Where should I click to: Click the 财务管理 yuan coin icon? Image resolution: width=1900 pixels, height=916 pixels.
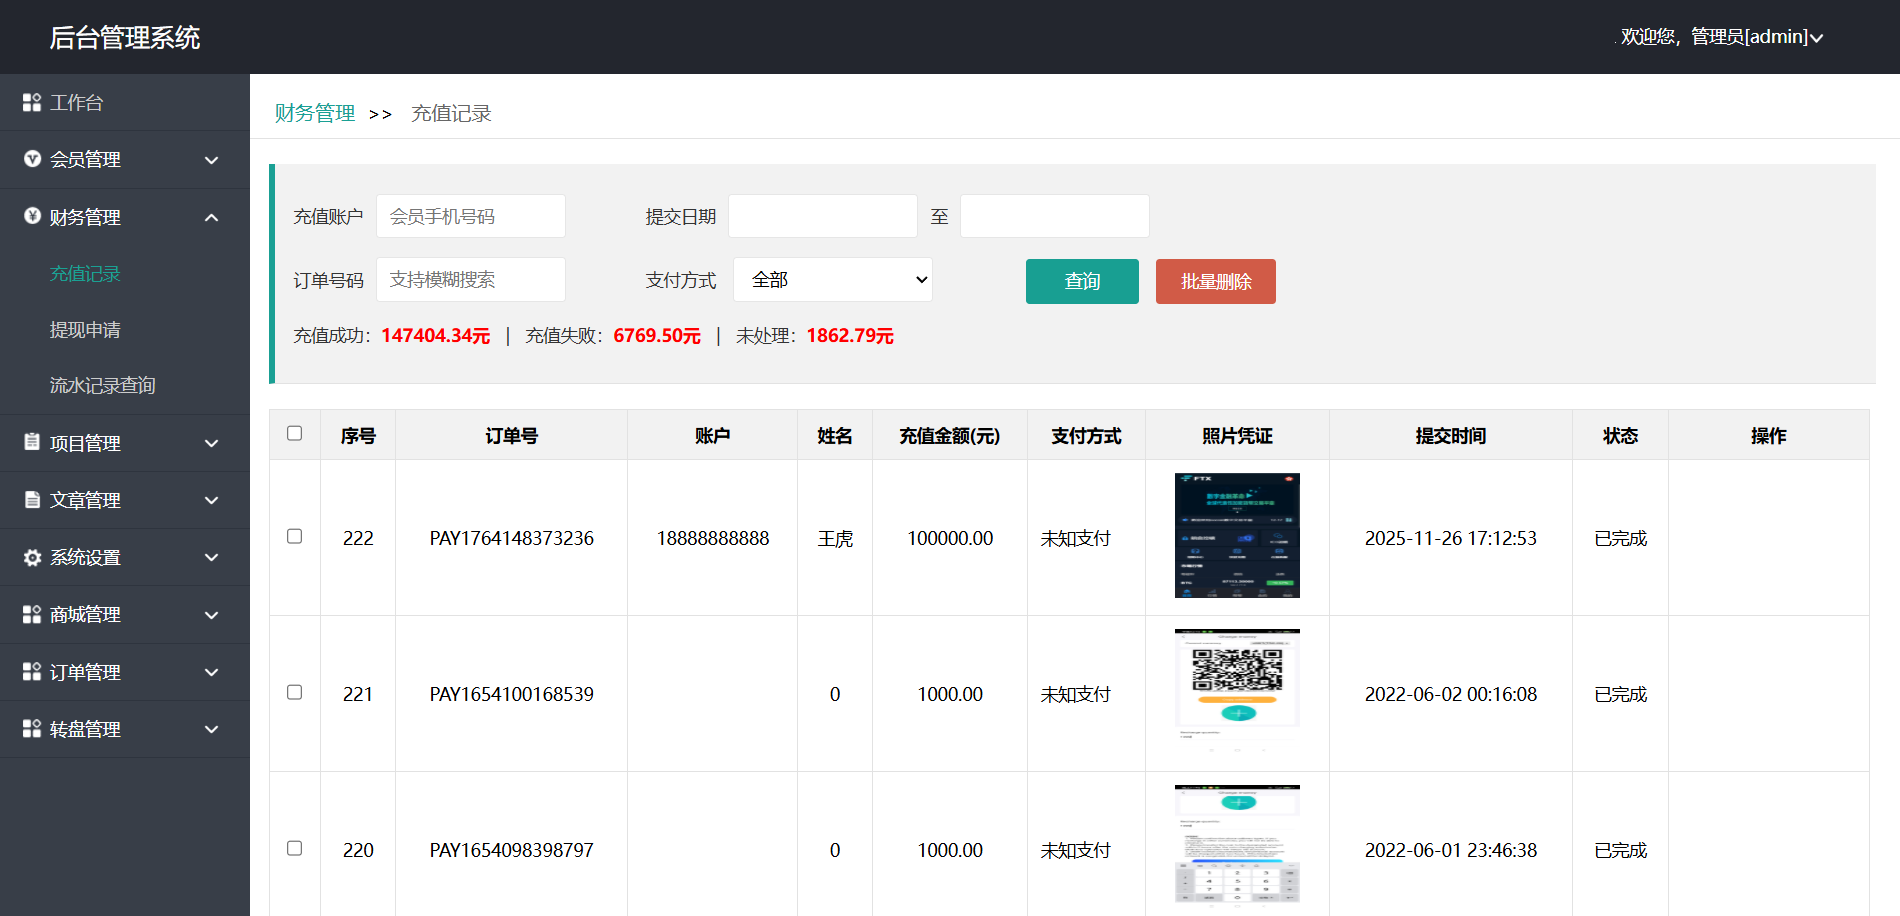pos(32,216)
